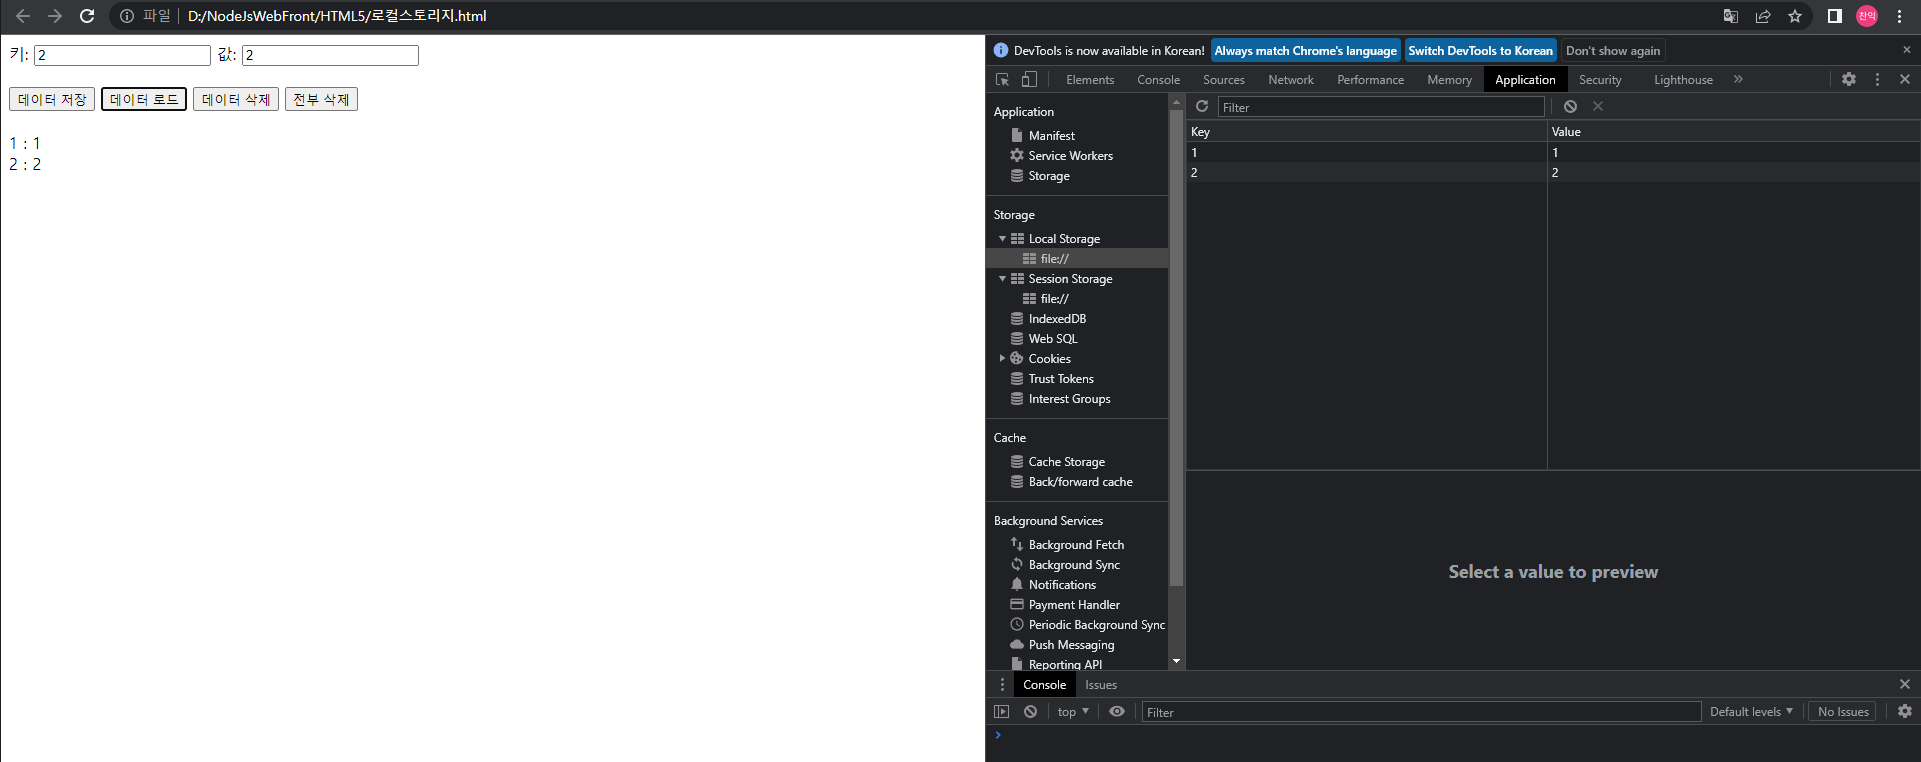Open console settings gear icon
Image resolution: width=1921 pixels, height=762 pixels.
(1905, 711)
